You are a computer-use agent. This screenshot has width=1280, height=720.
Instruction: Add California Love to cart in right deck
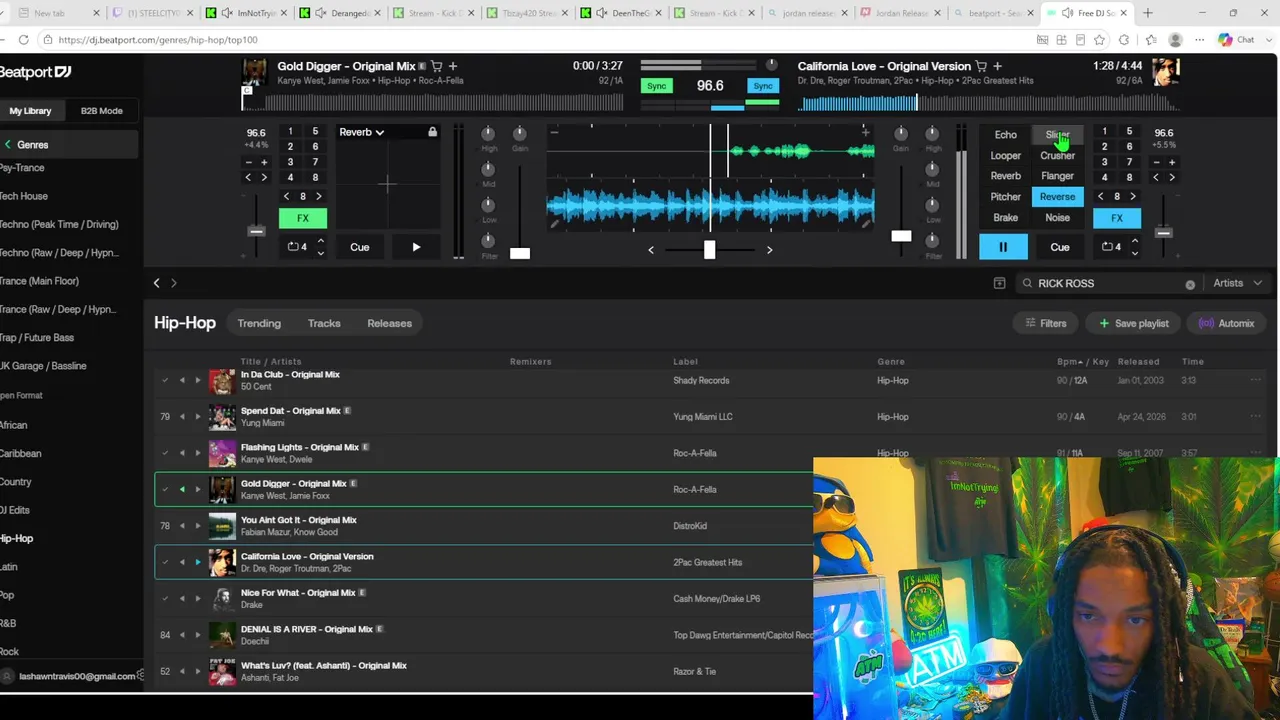981,66
